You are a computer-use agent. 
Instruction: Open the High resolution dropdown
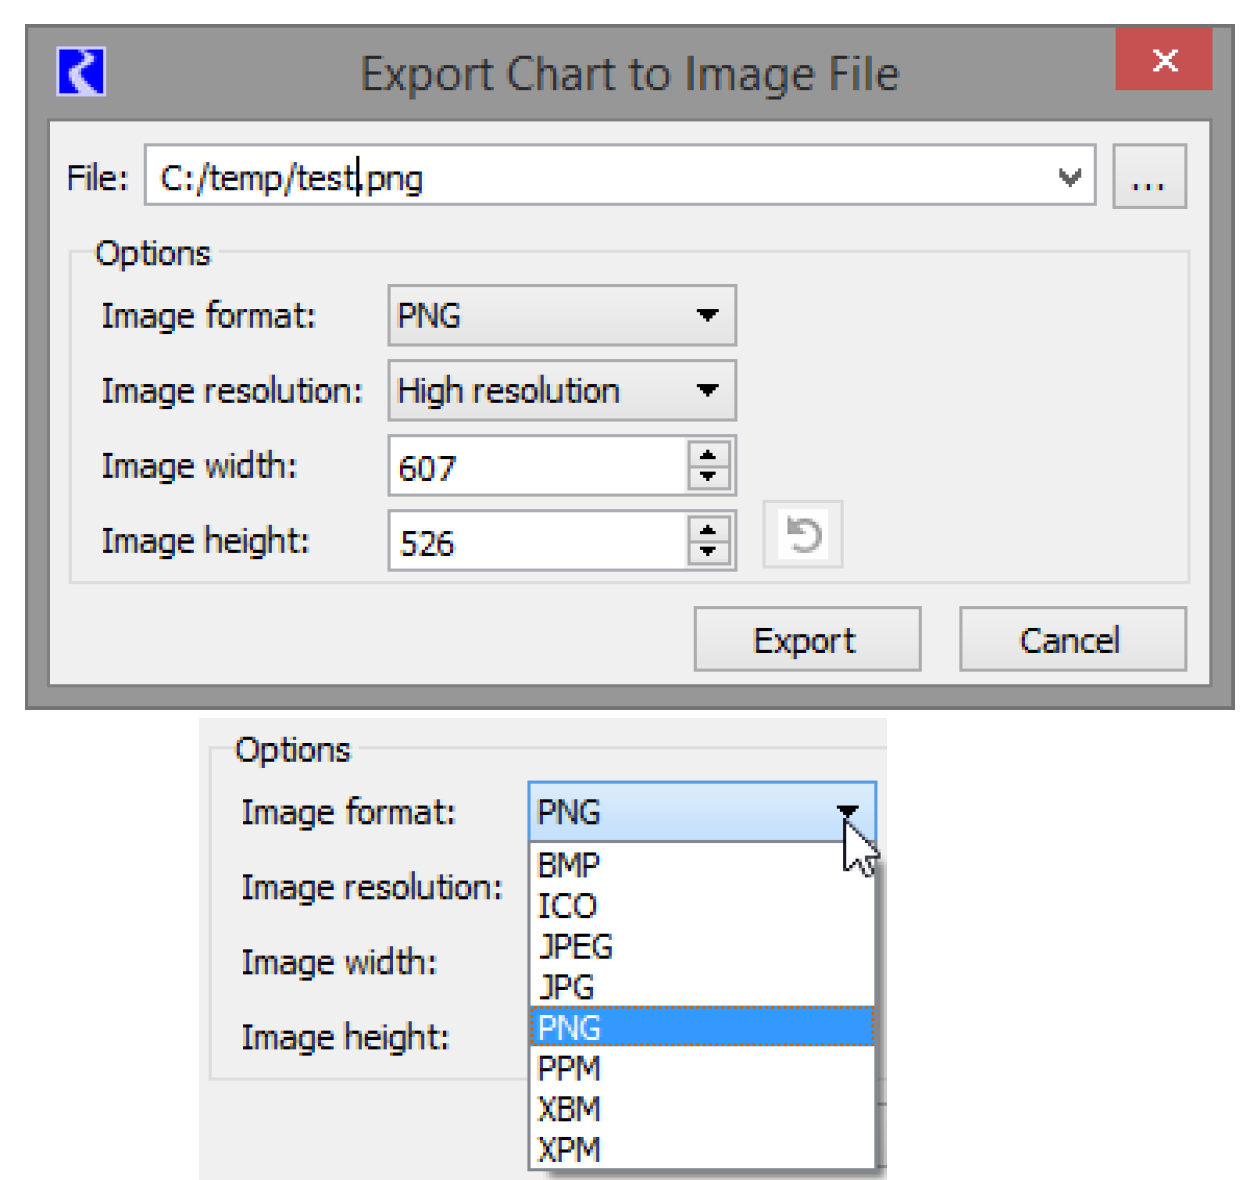[561, 391]
